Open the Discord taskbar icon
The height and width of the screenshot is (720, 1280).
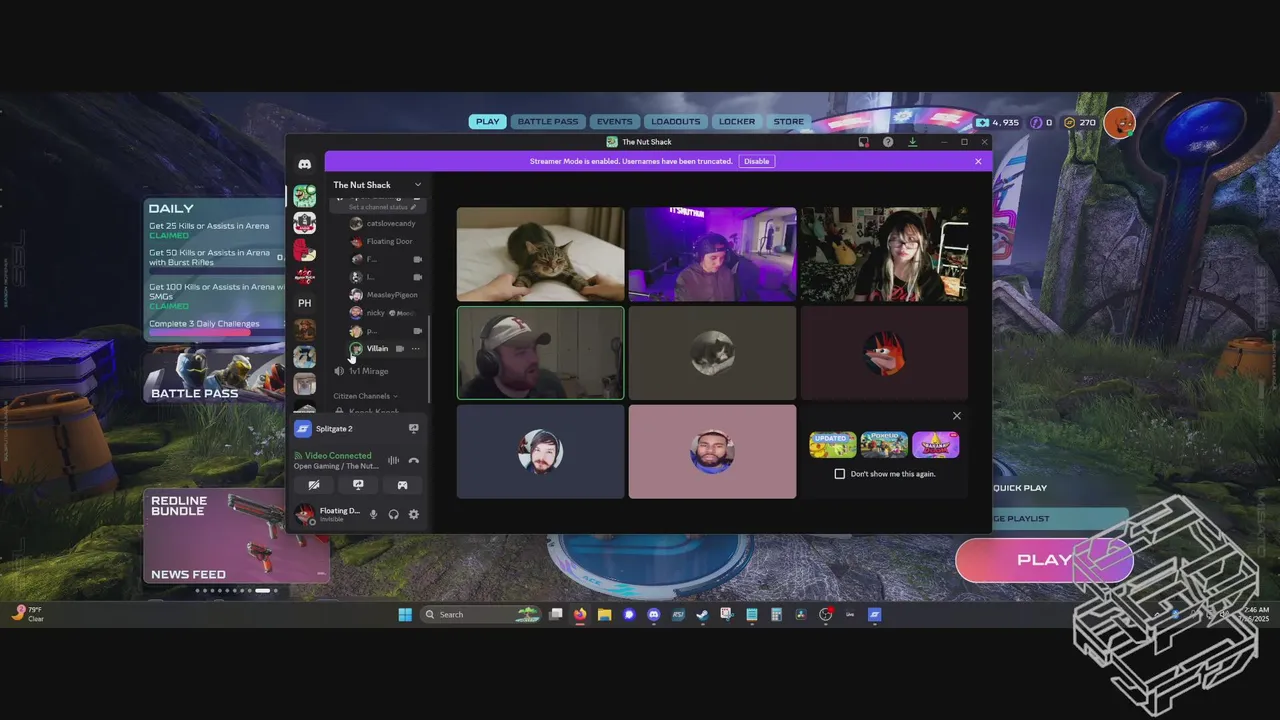653,615
